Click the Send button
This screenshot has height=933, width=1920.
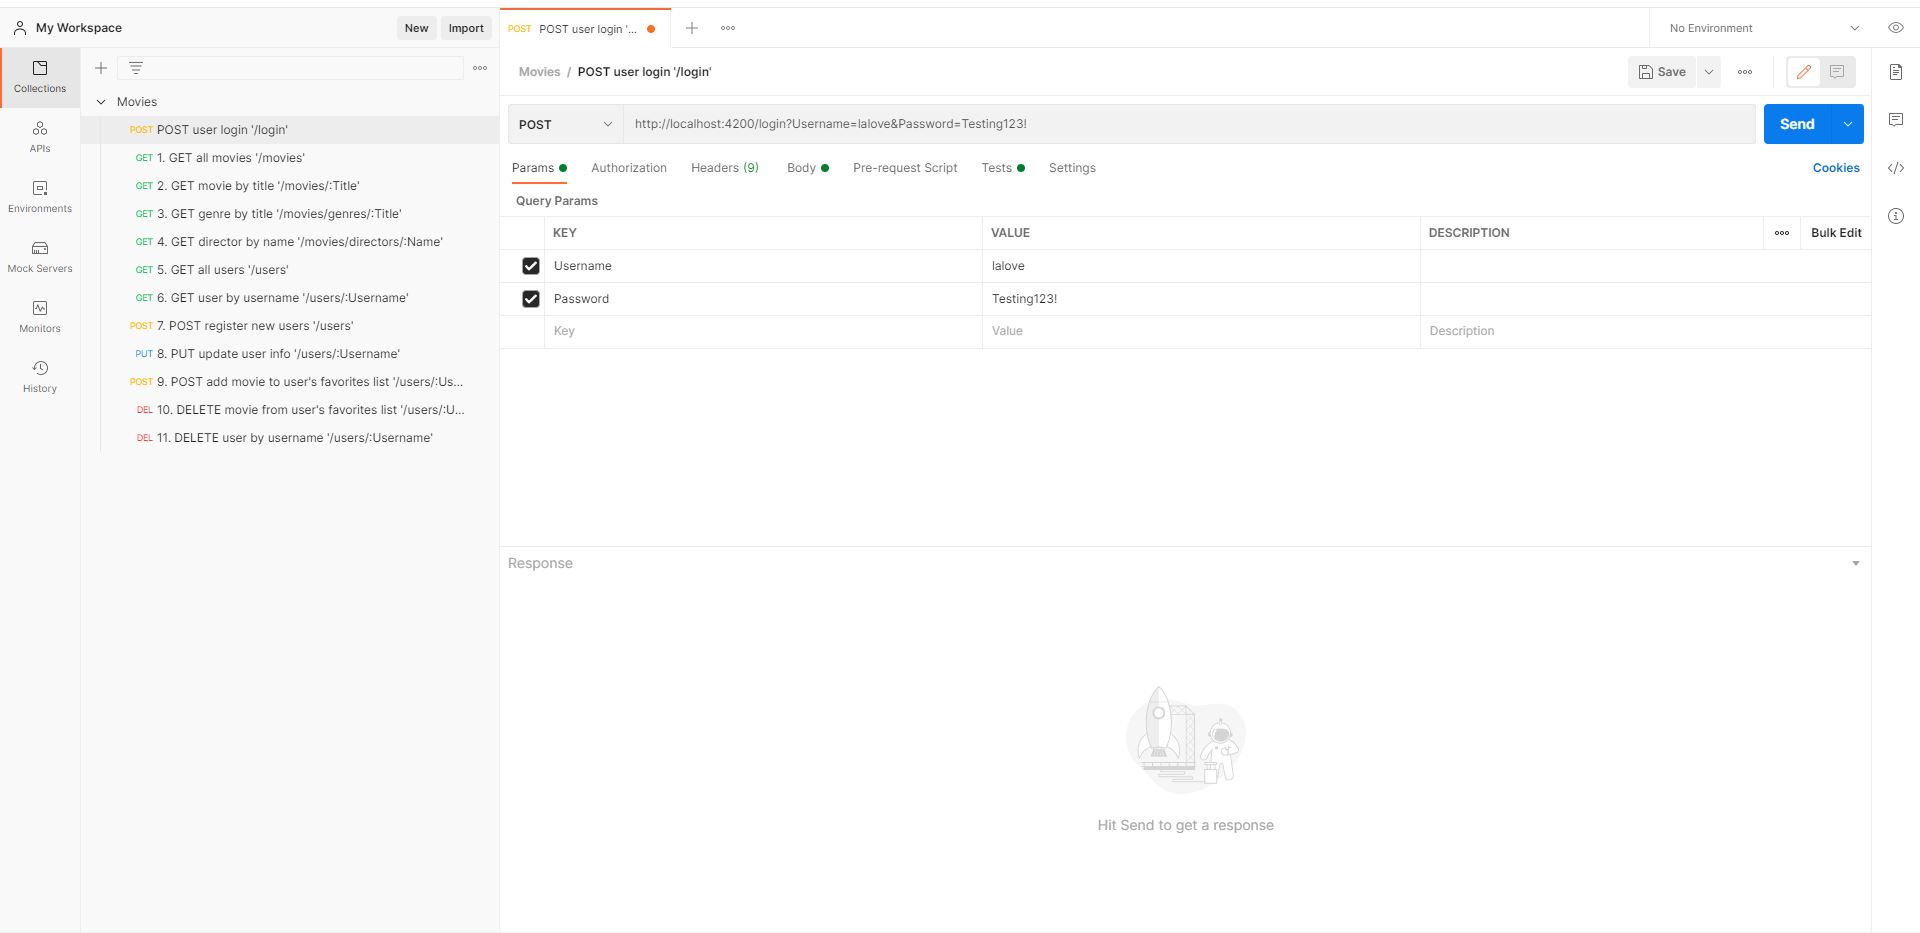click(1796, 124)
